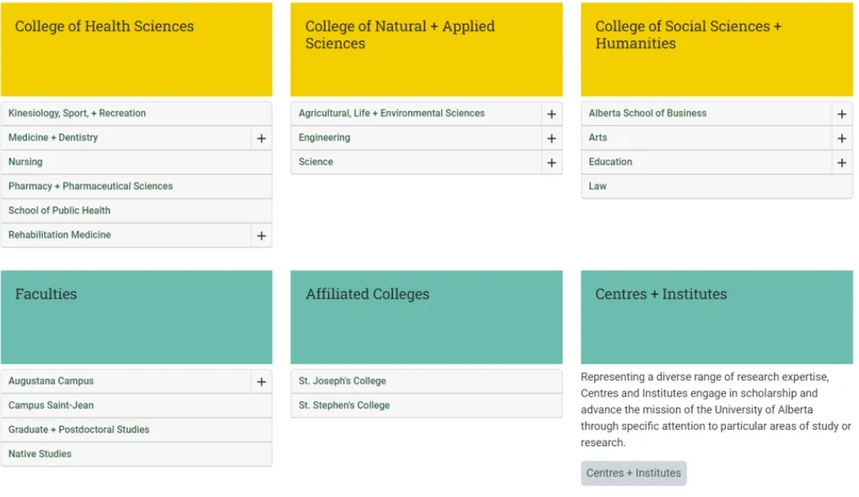Open St. Joseph's College link
Screen dimensions: 859x497
click(342, 381)
